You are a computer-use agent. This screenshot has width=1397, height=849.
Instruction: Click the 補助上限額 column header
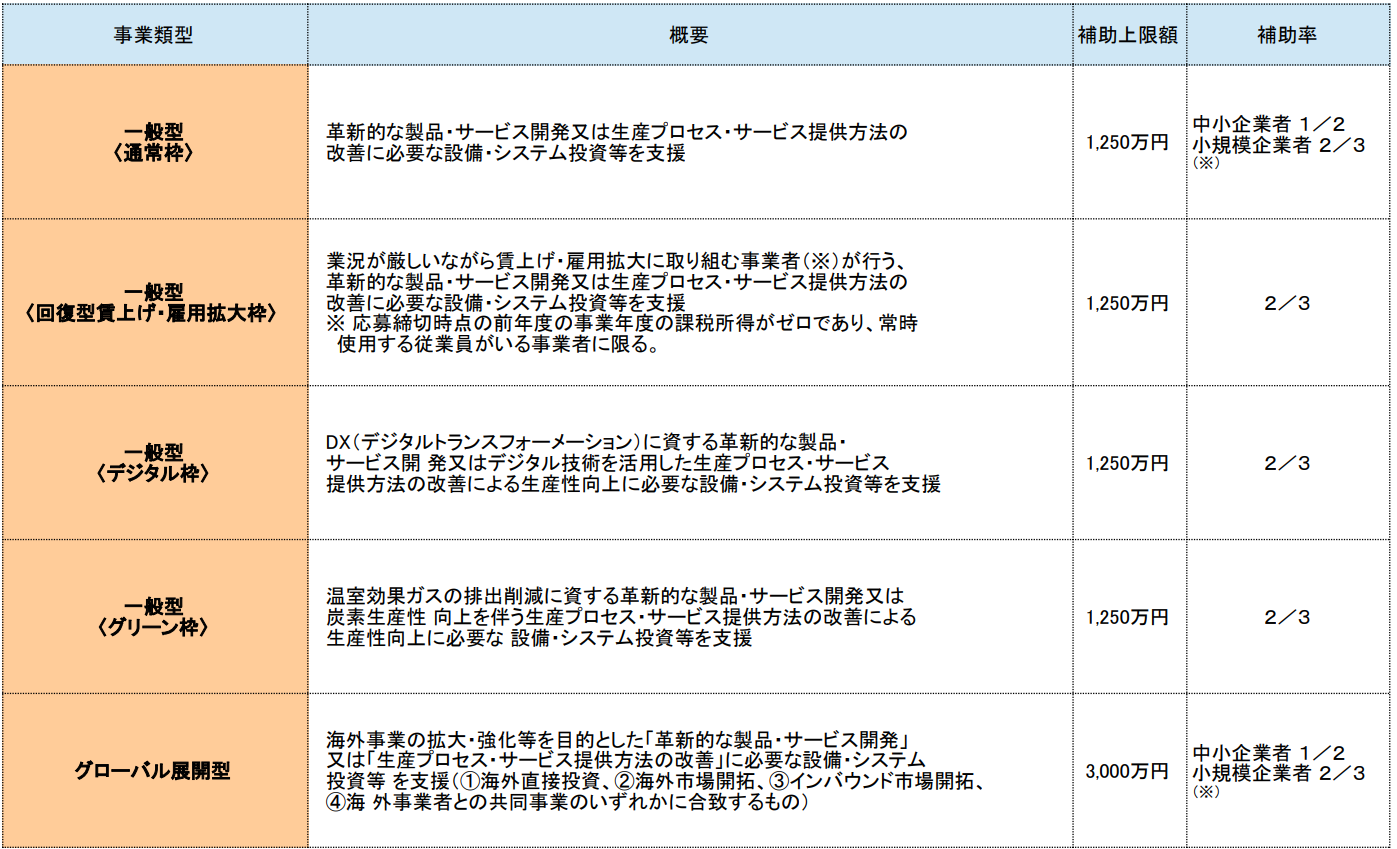1131,32
